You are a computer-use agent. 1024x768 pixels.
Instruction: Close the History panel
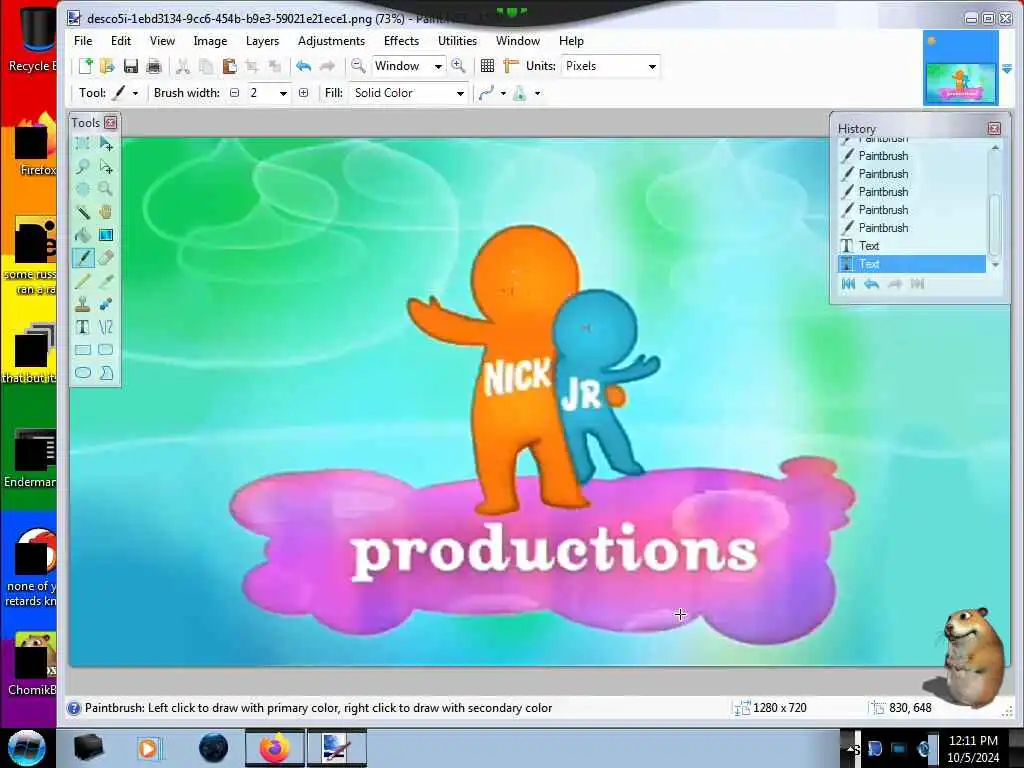click(994, 129)
